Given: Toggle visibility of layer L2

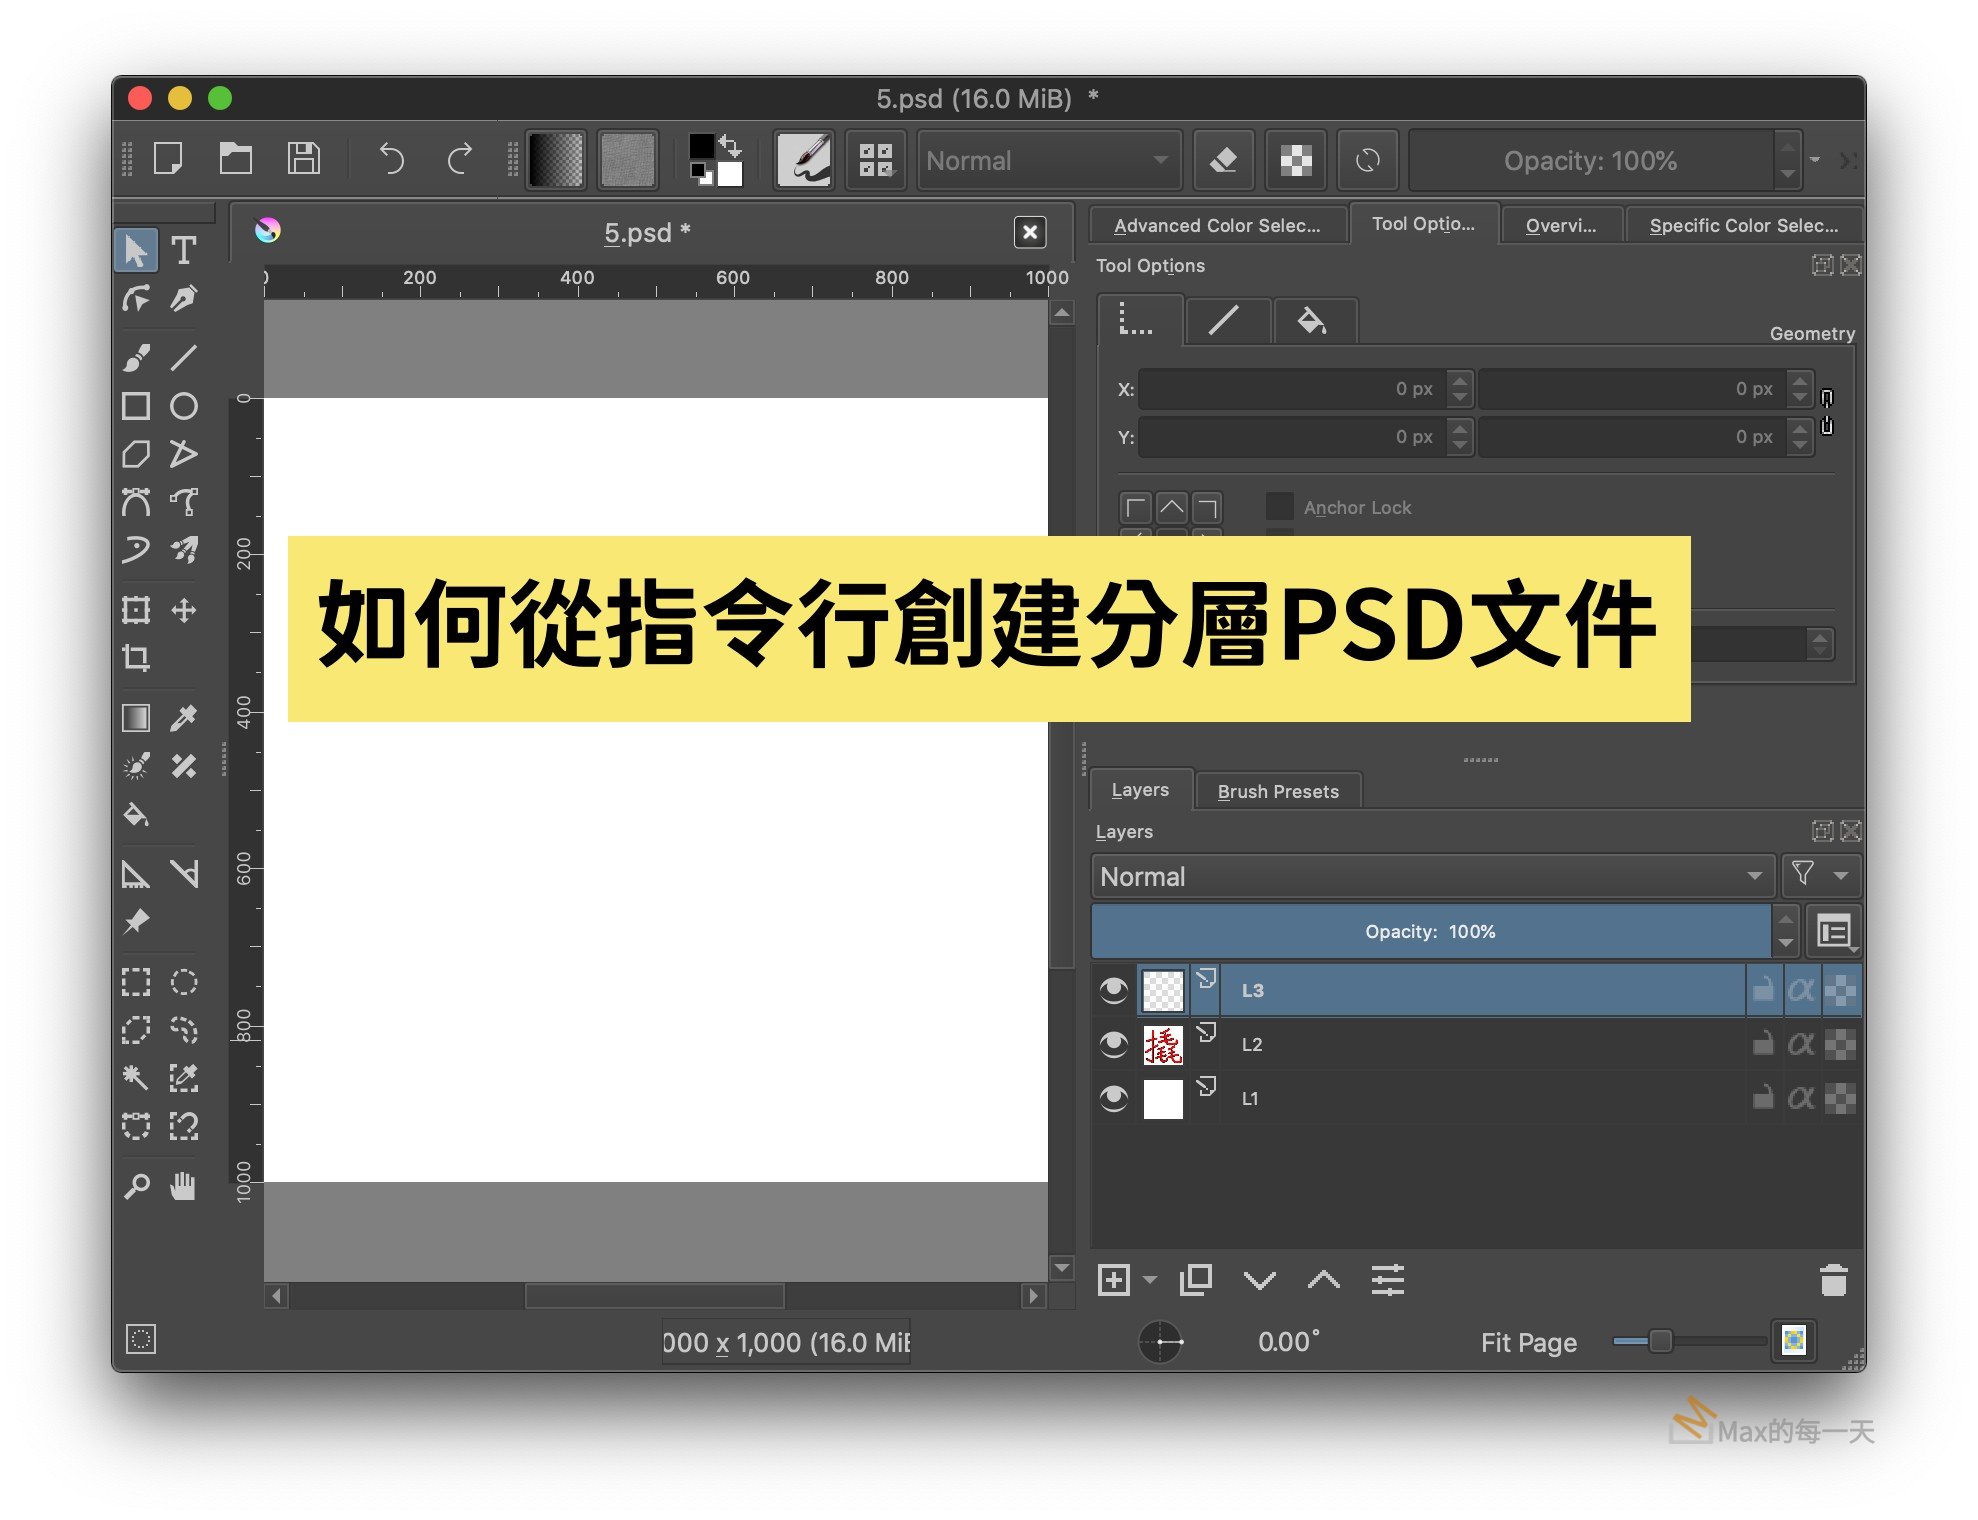Looking at the screenshot, I should [1113, 1044].
